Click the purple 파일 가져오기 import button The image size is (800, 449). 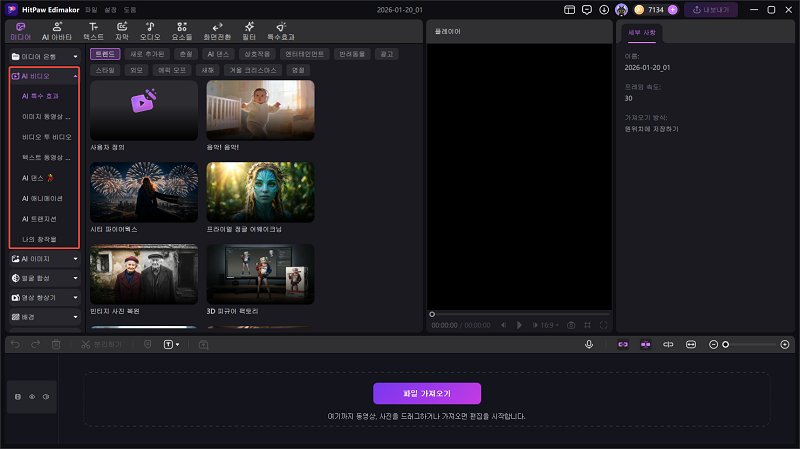point(427,393)
